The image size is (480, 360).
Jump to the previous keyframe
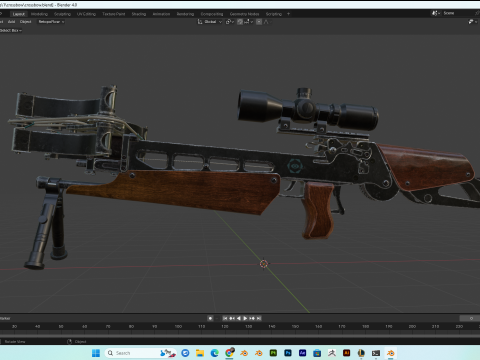[x=232, y=318]
